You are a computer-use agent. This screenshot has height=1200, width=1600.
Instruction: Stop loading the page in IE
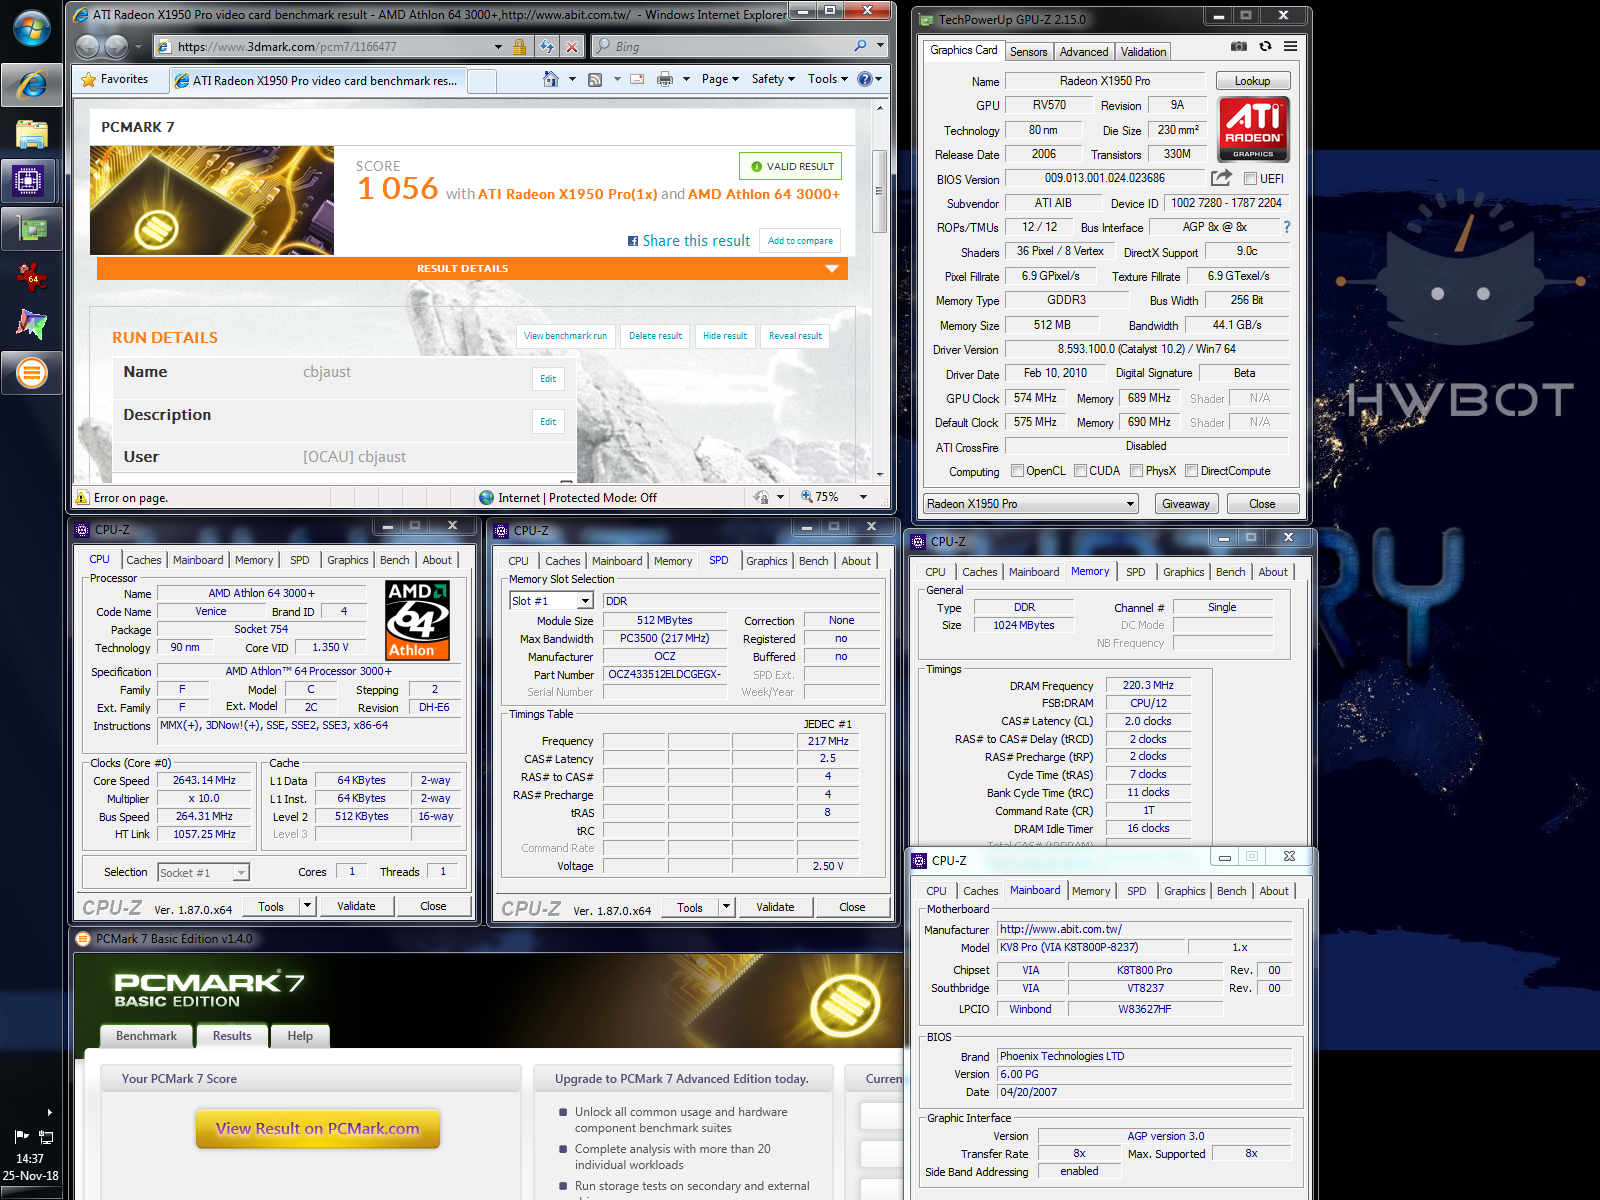point(571,46)
